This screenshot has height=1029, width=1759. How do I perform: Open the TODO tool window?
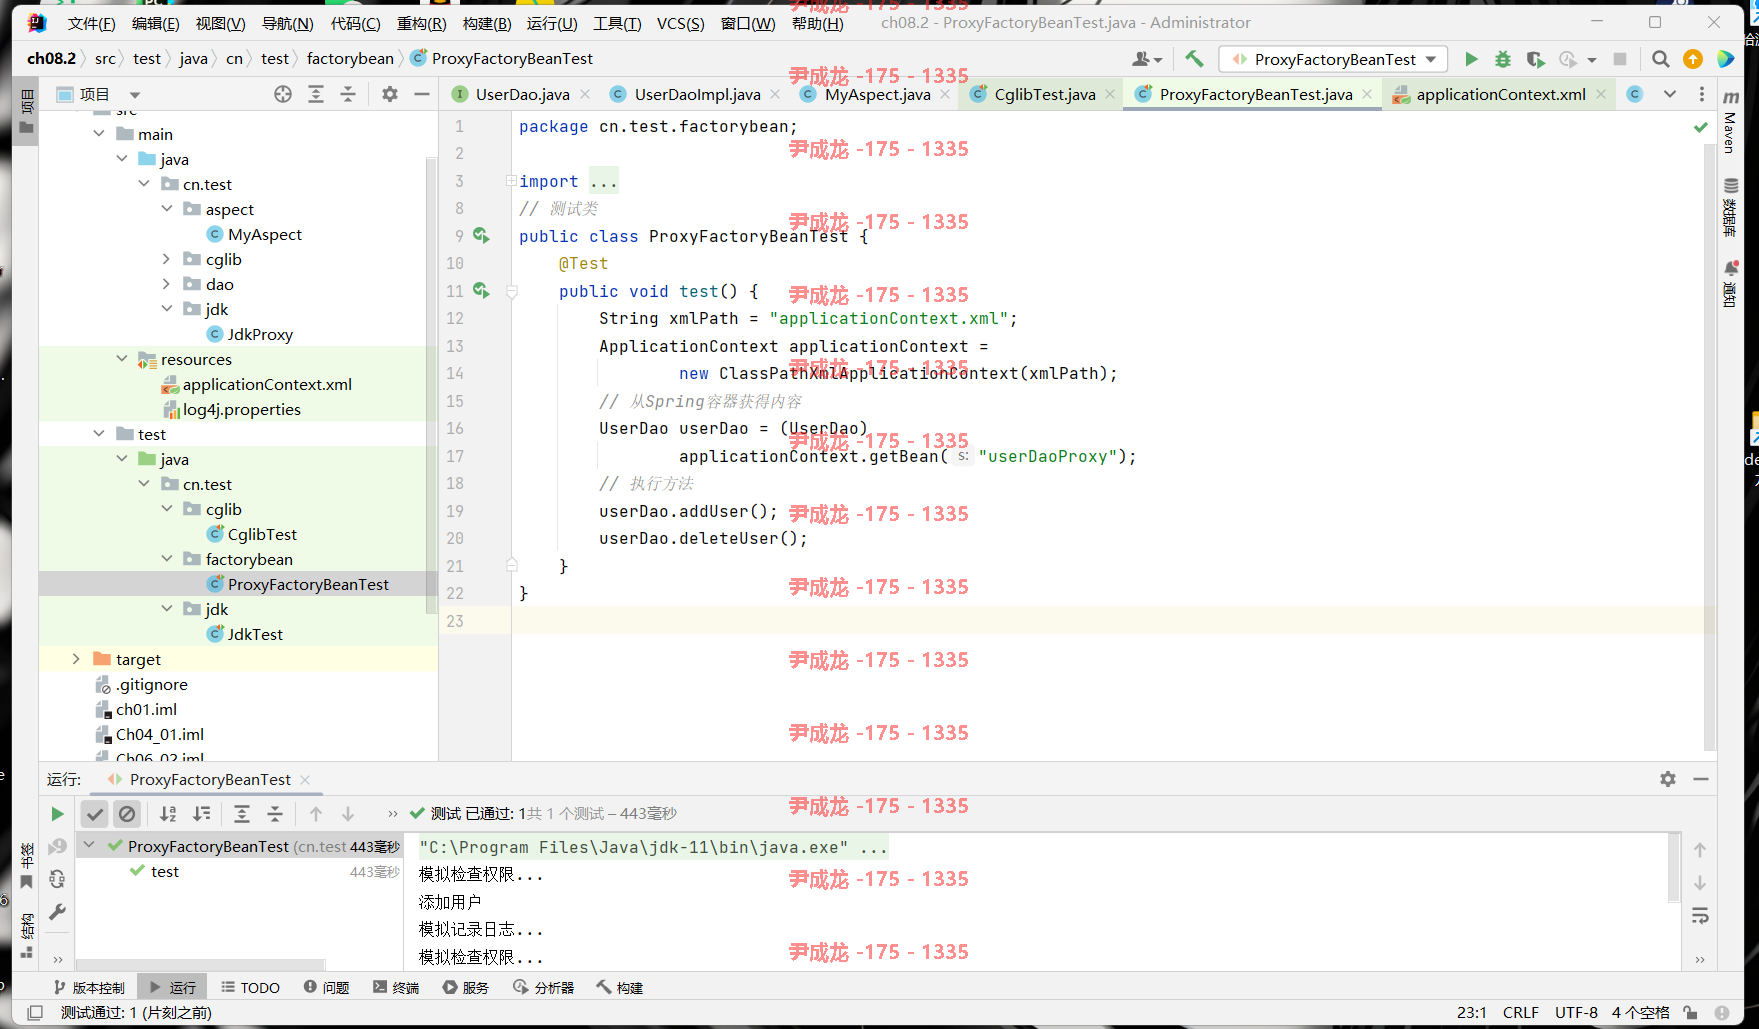250,988
